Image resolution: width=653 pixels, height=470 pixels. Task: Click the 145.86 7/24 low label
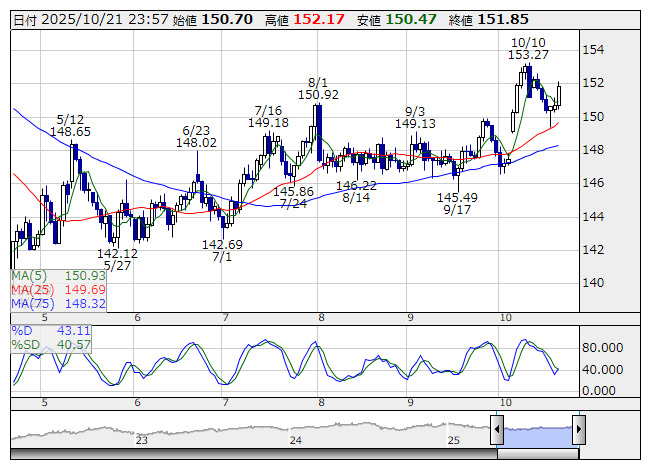click(x=293, y=197)
